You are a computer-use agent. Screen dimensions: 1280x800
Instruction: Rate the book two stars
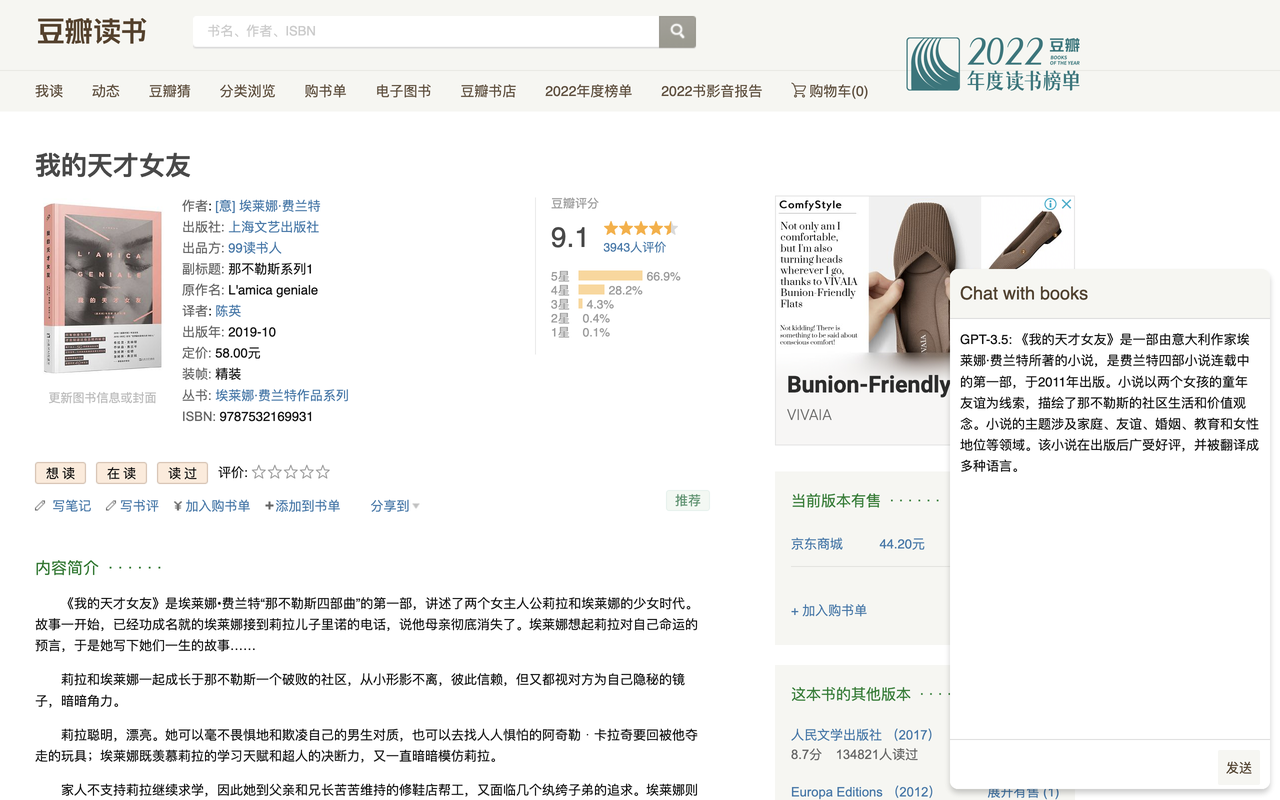coord(275,472)
